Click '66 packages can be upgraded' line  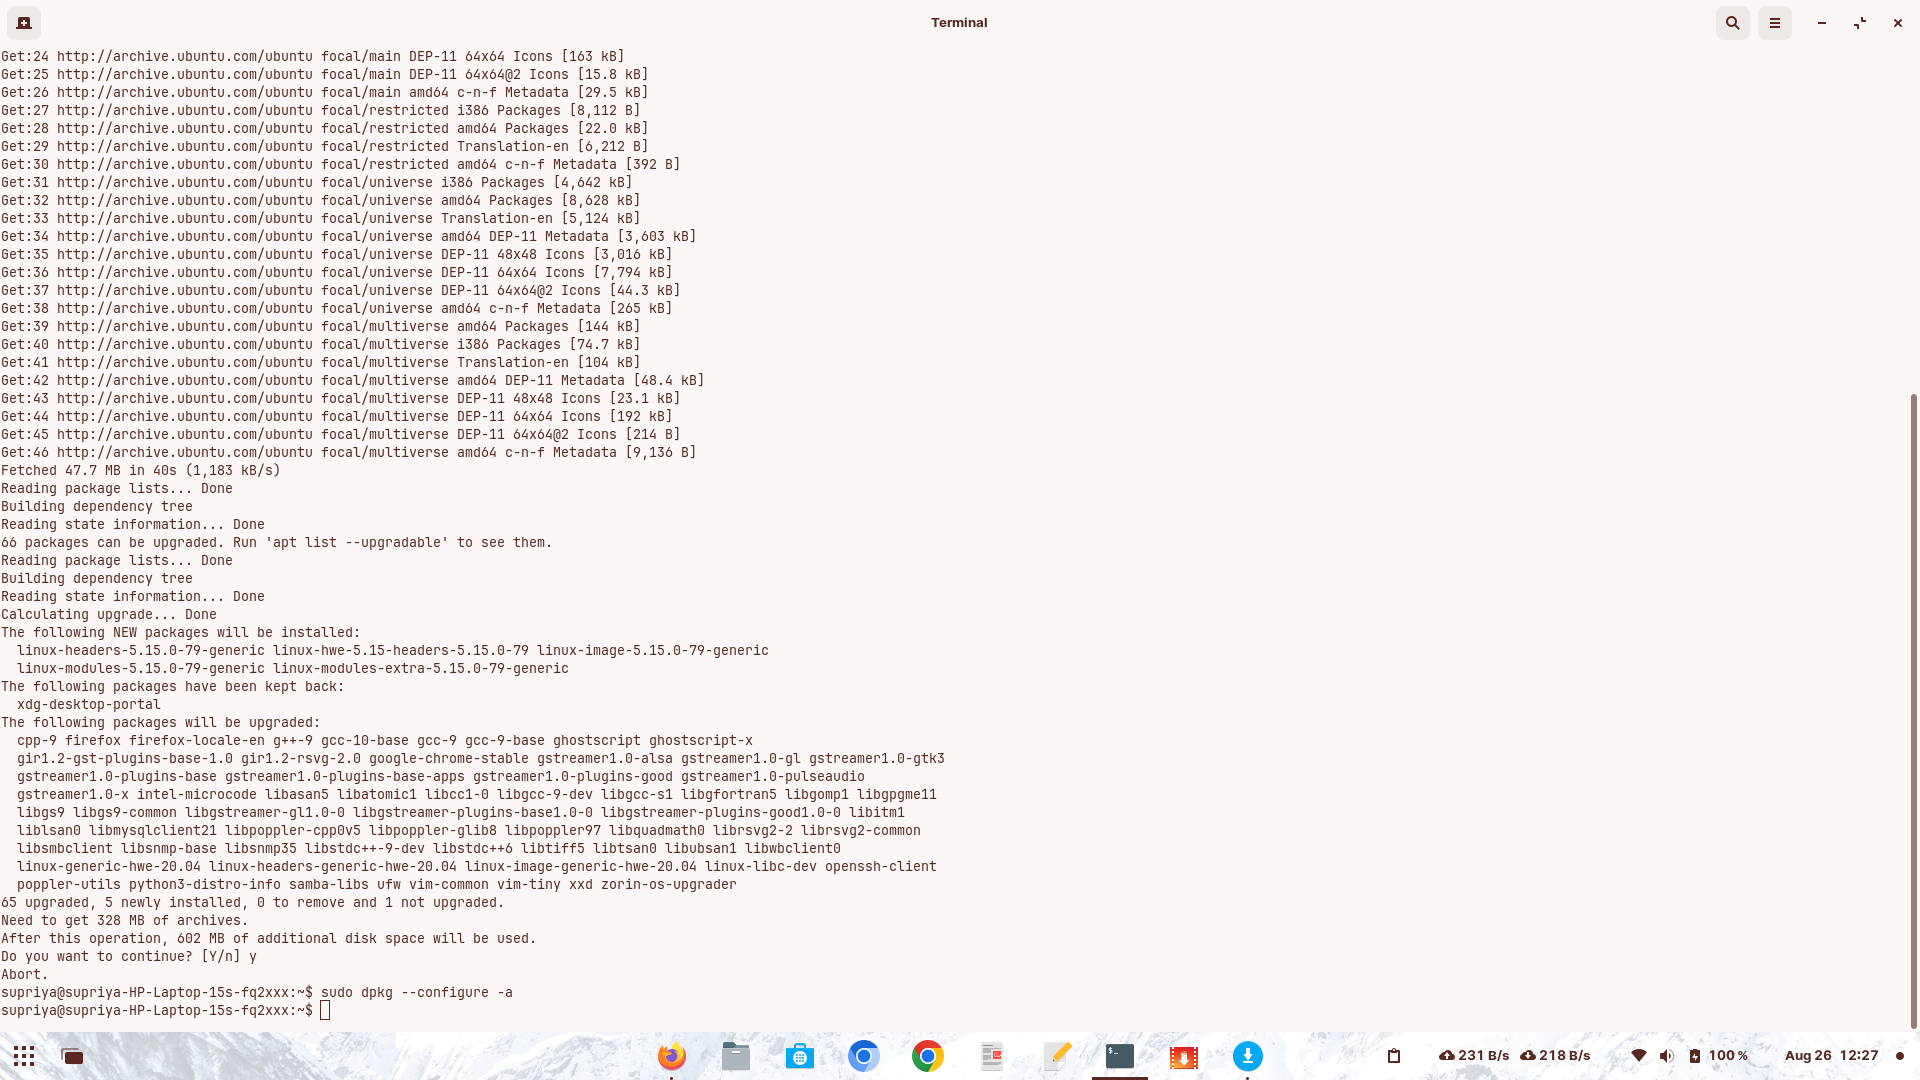pos(277,543)
